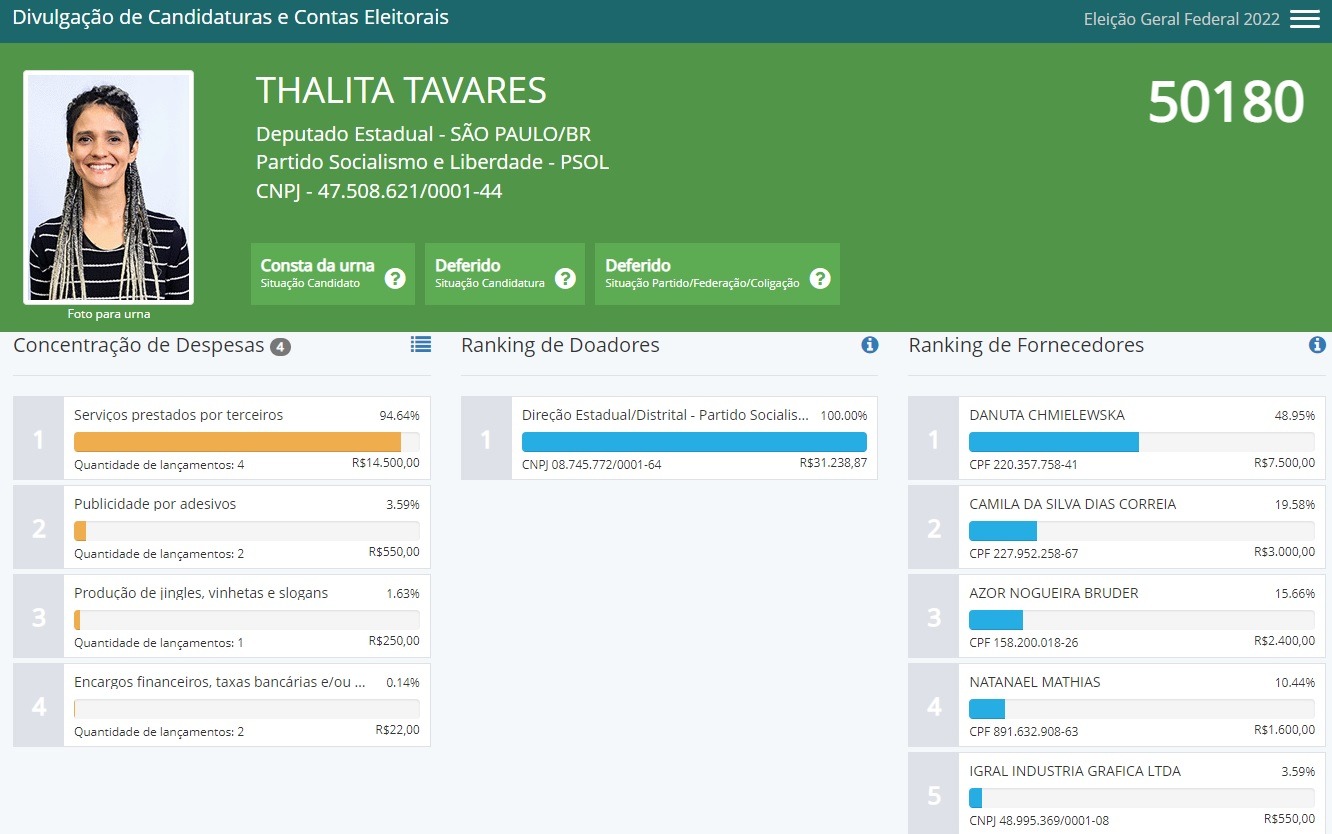
Task: Select supplier DANUTA CHMIELEWSKA
Action: click(1141, 438)
